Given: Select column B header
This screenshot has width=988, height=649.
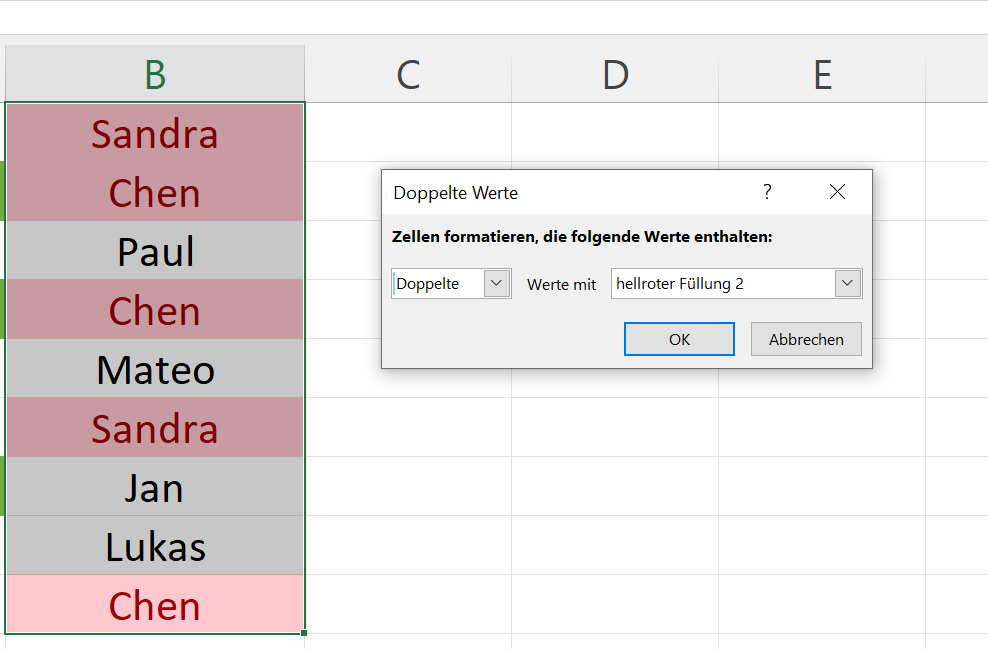Looking at the screenshot, I should (155, 74).
